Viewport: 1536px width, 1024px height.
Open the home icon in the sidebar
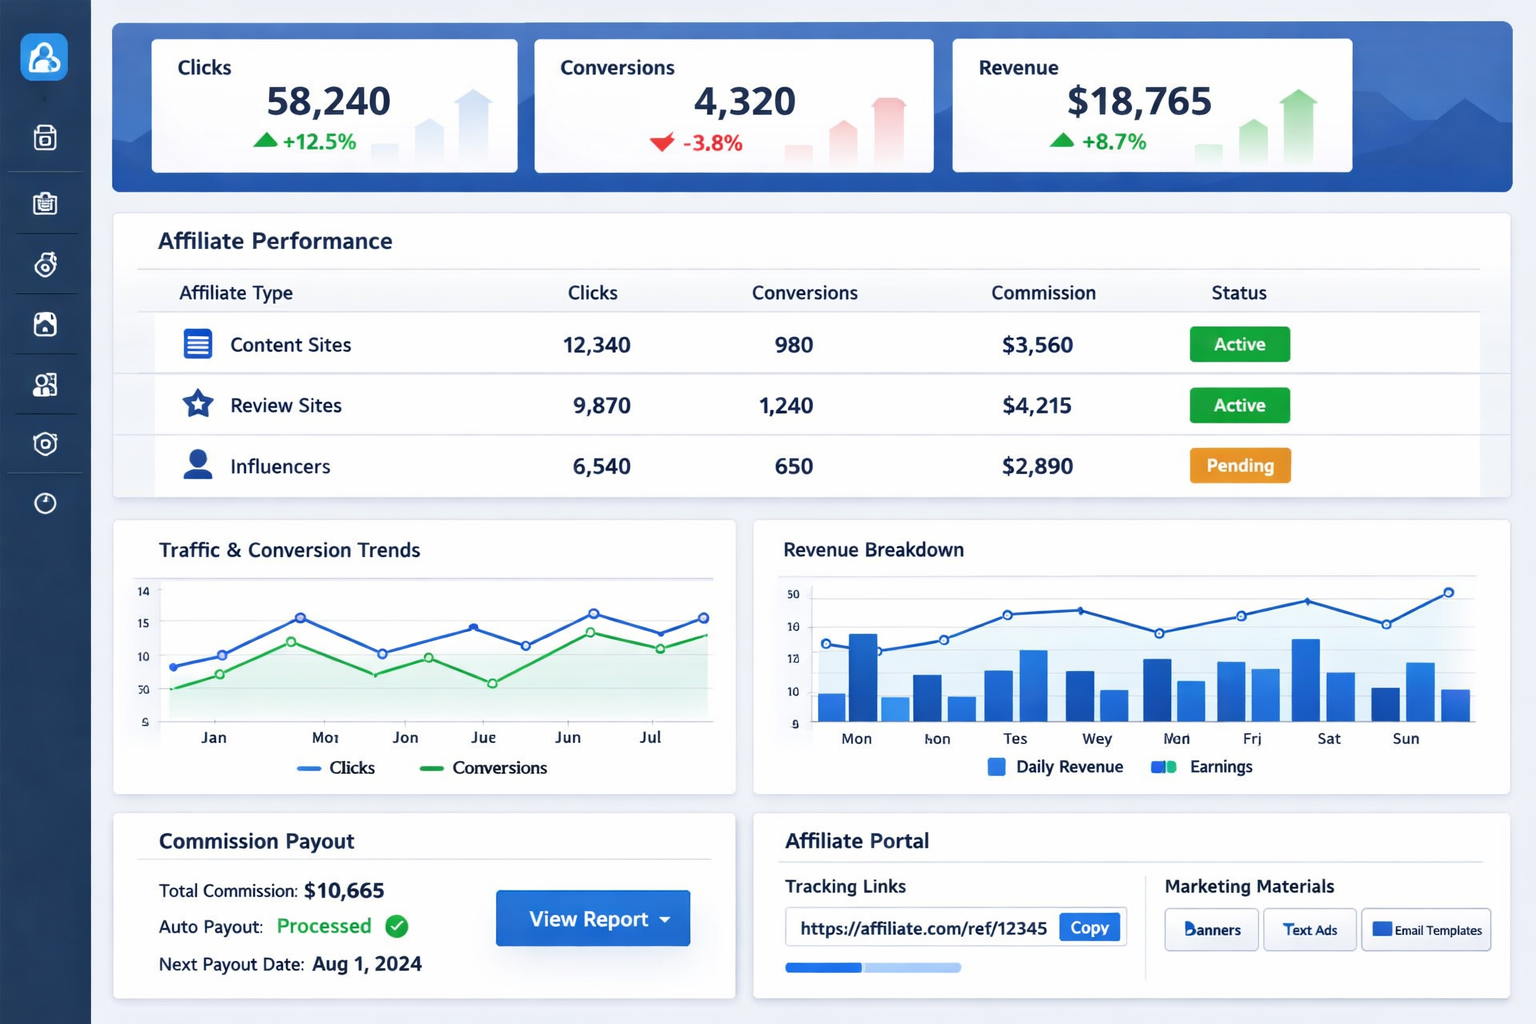pyautogui.click(x=44, y=323)
